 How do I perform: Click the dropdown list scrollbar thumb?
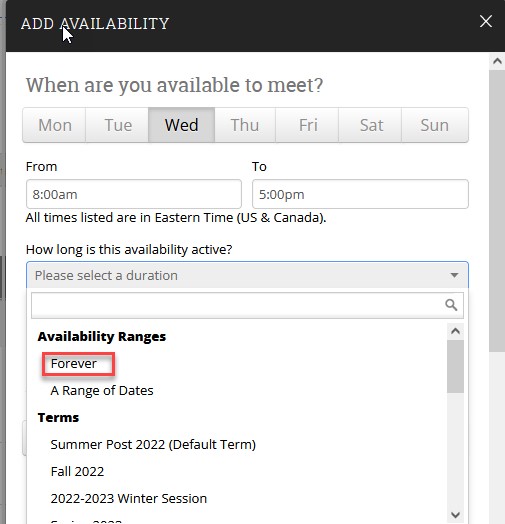455,367
